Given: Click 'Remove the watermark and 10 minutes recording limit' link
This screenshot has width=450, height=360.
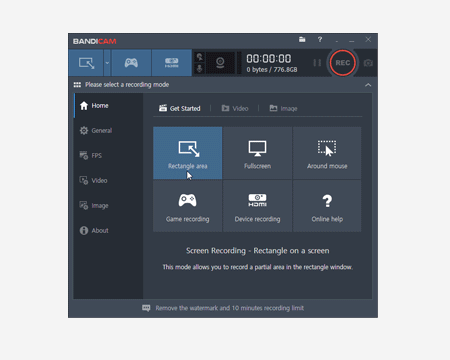Looking at the screenshot, I should point(230,308).
